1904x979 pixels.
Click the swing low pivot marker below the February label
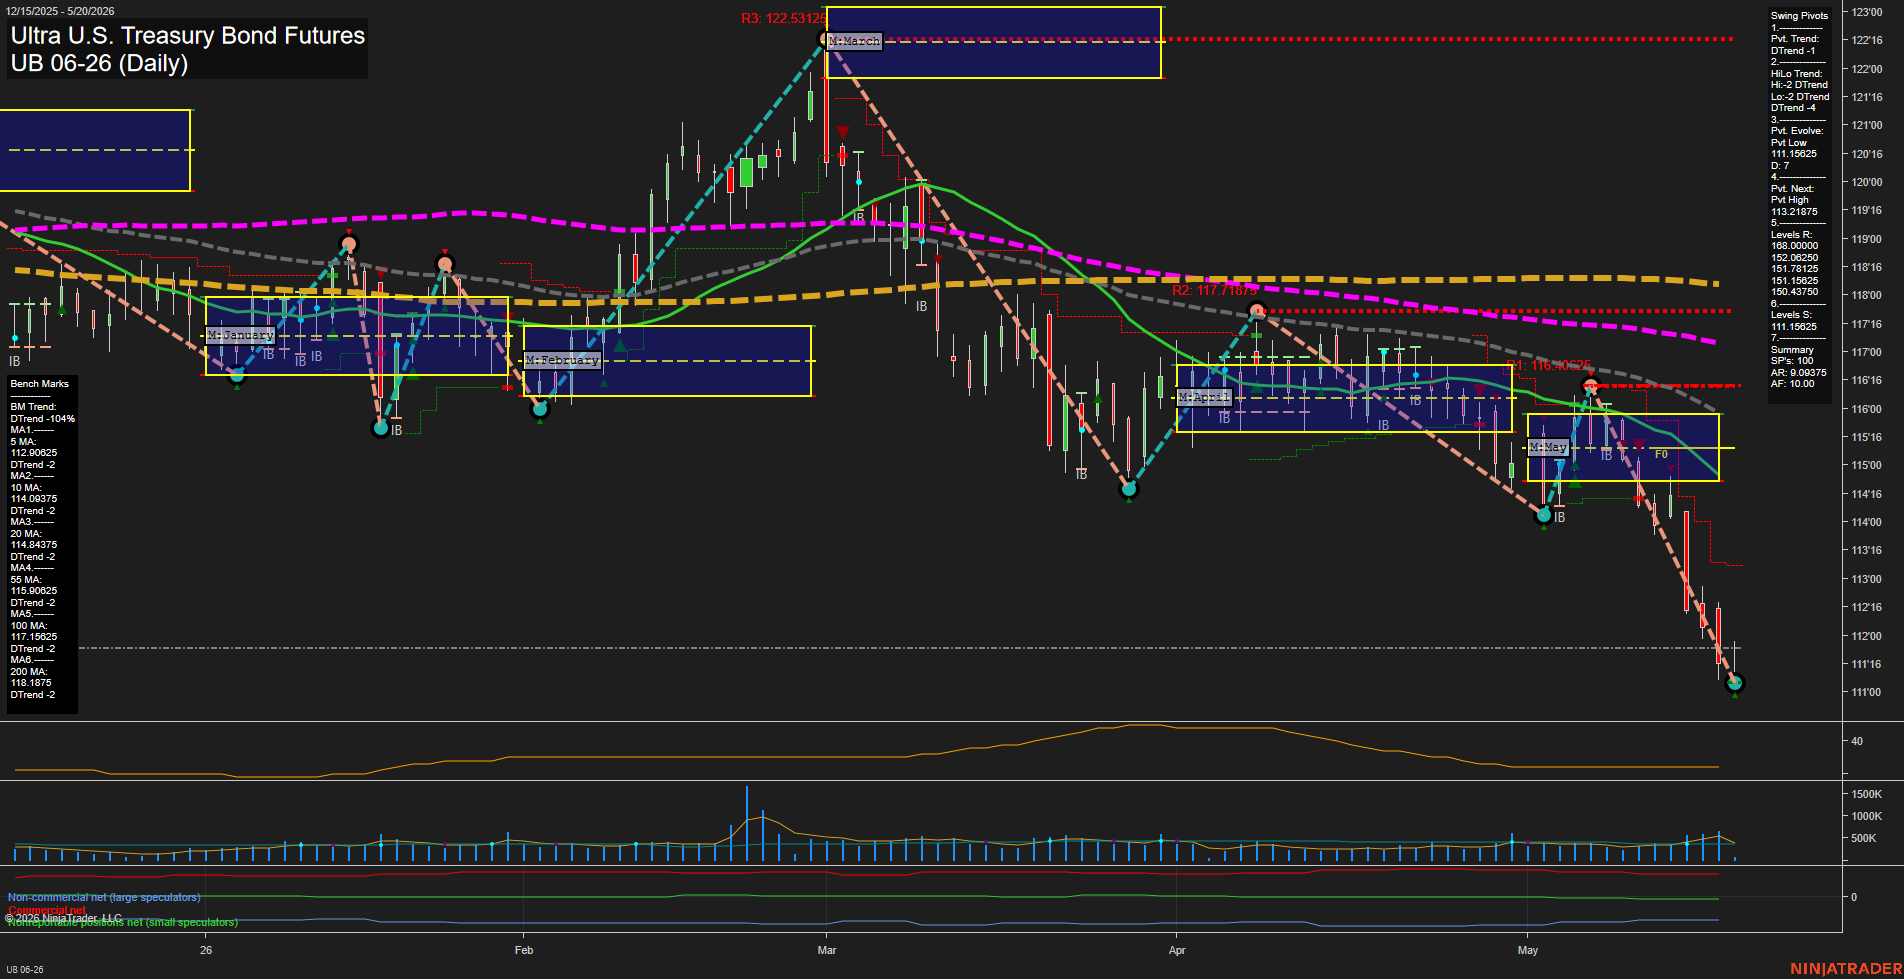[540, 408]
